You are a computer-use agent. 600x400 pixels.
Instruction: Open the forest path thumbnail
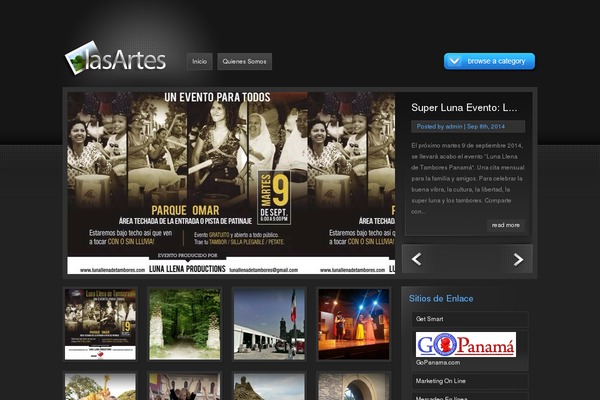coord(185,324)
